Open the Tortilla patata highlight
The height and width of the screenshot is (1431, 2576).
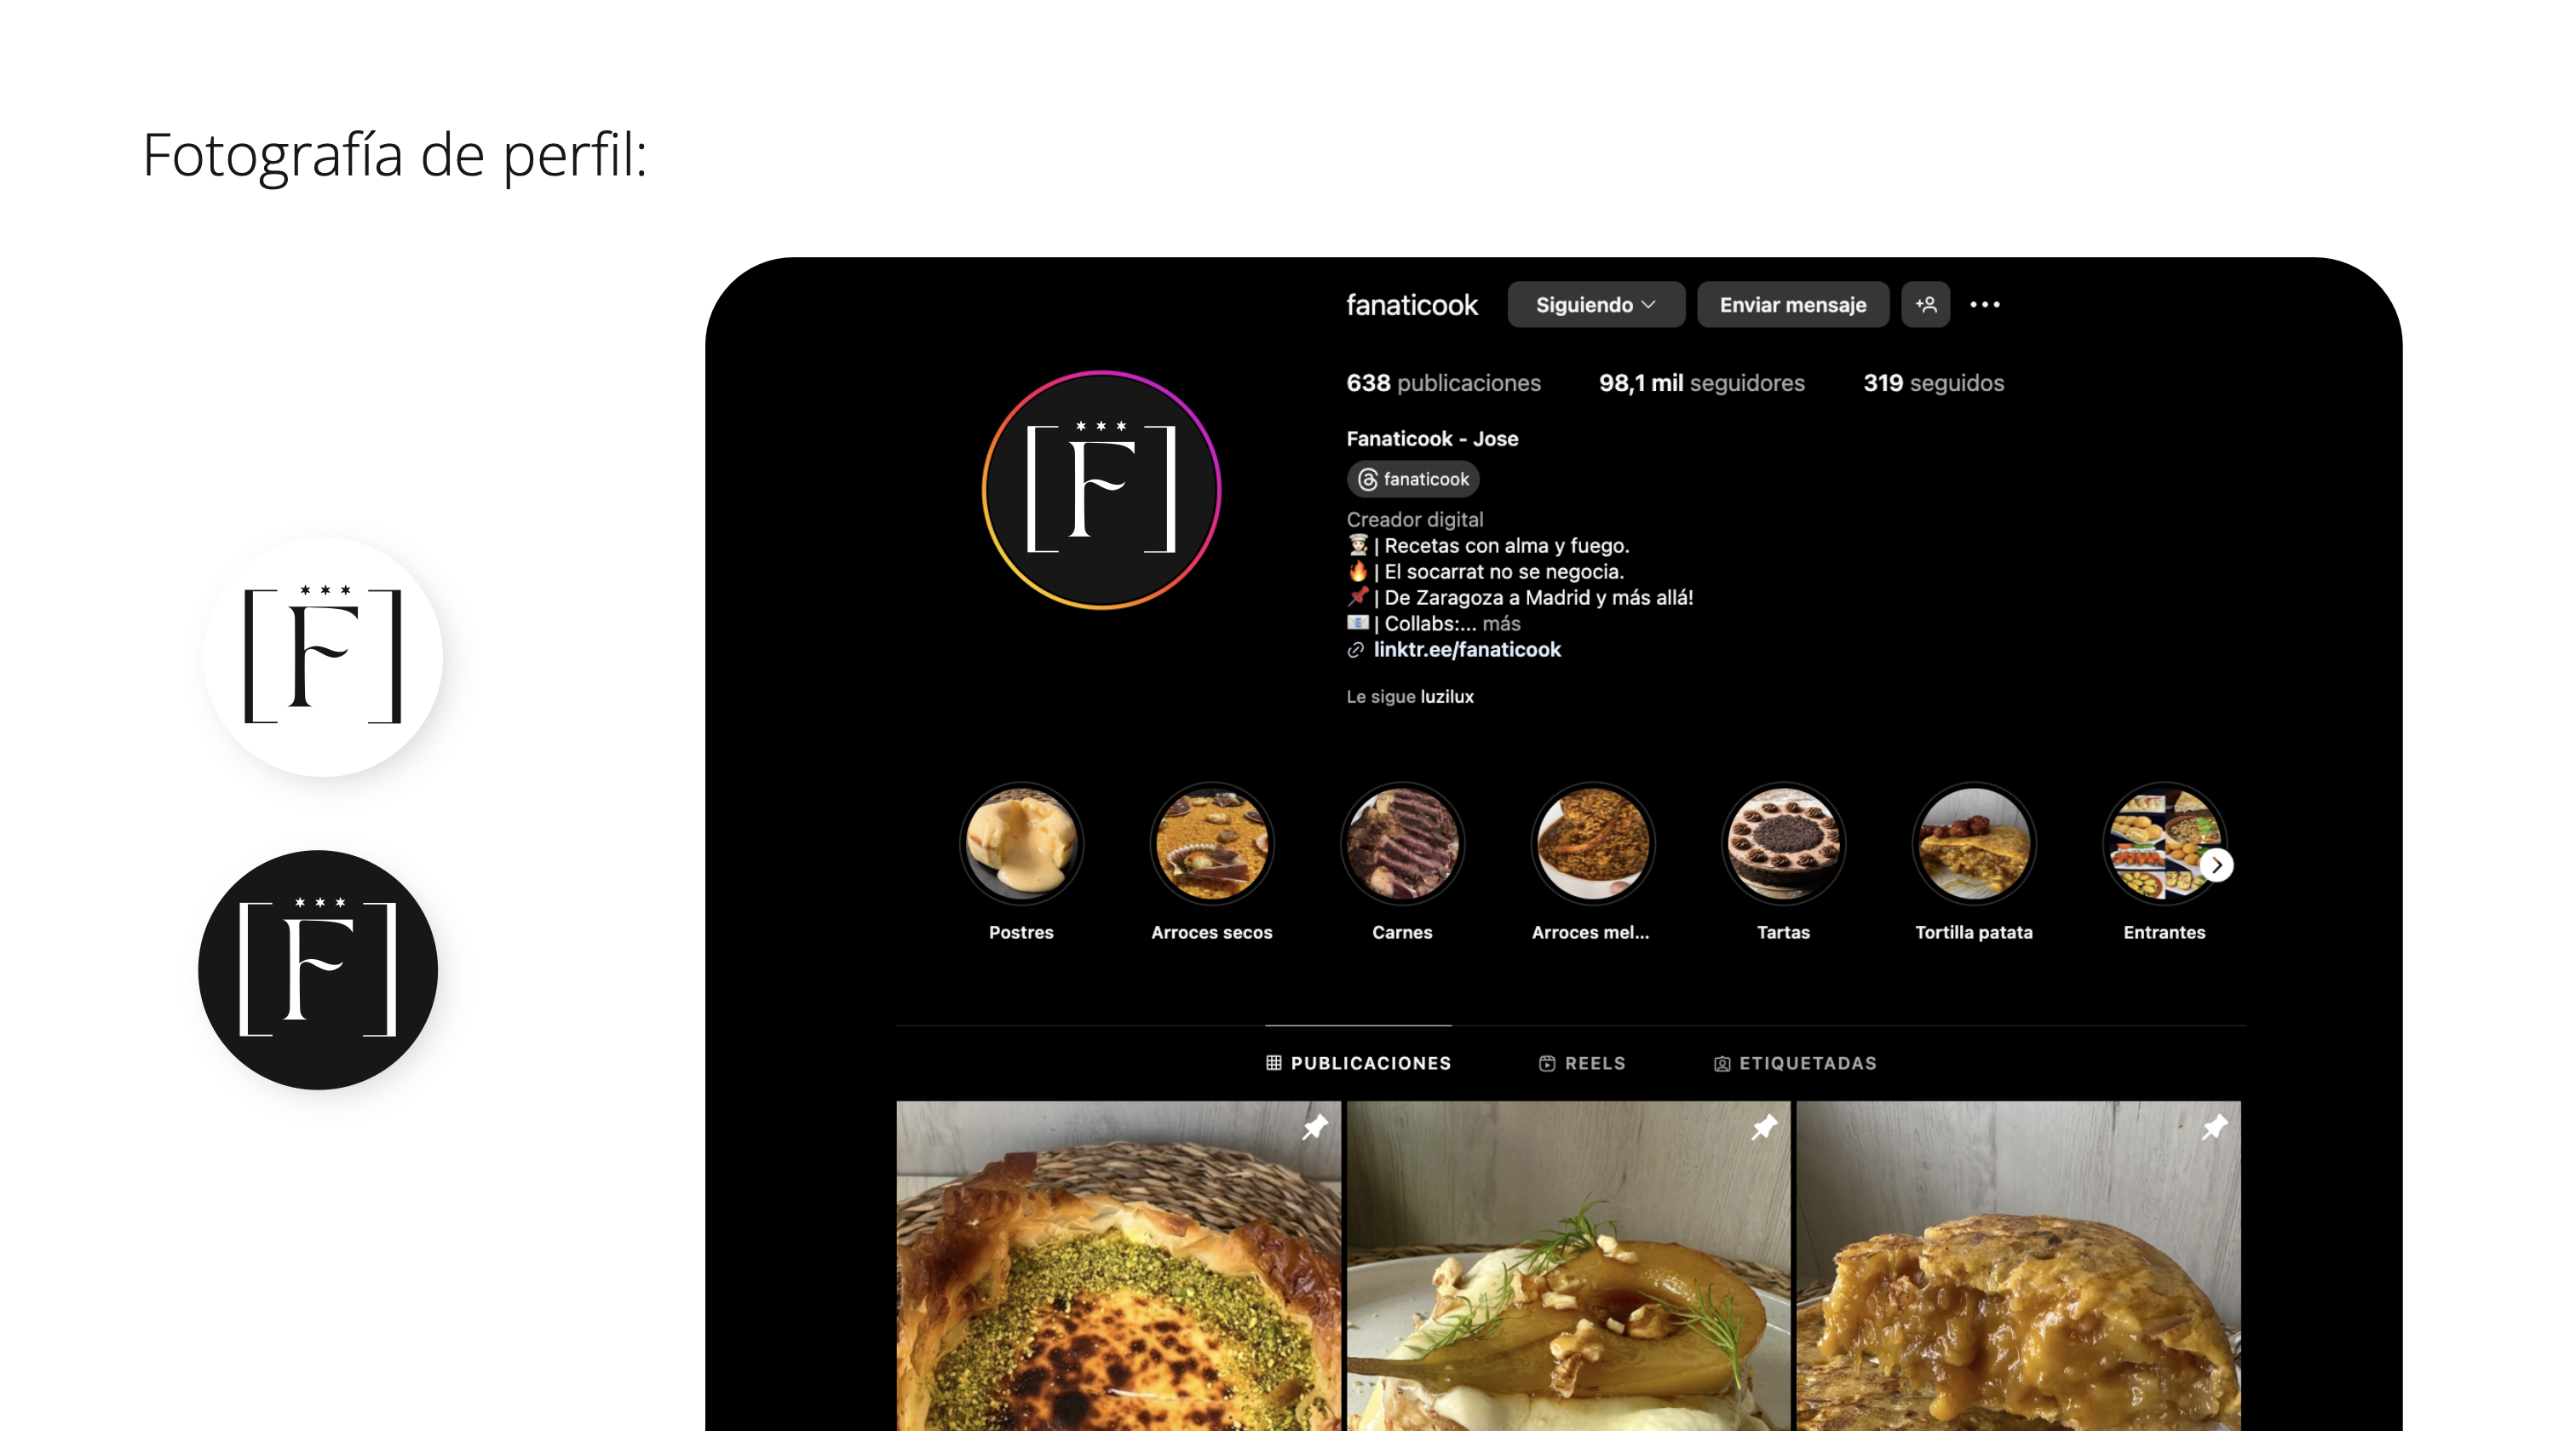pos(1974,843)
